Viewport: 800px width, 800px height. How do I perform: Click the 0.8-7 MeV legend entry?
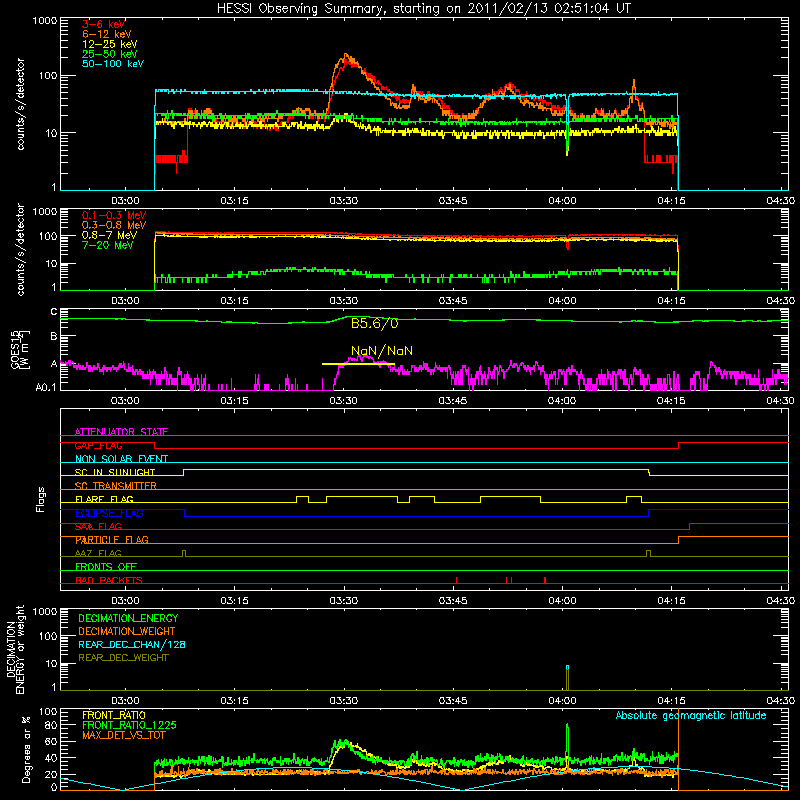pos(109,235)
